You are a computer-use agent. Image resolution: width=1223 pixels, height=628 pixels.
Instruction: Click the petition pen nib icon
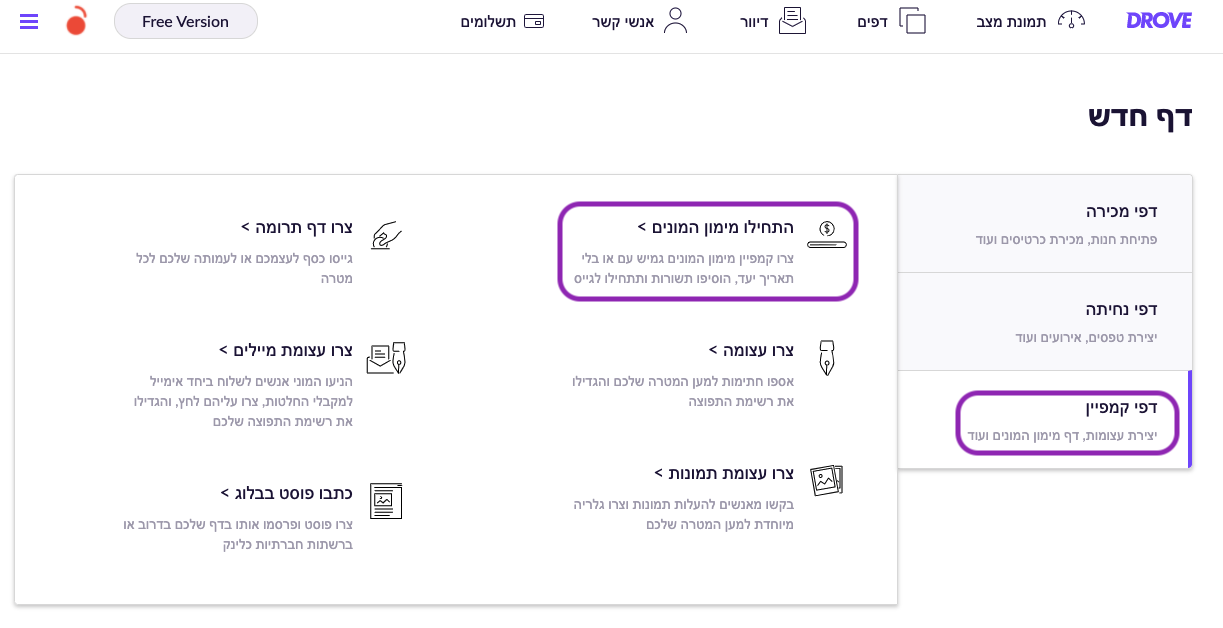[827, 357]
